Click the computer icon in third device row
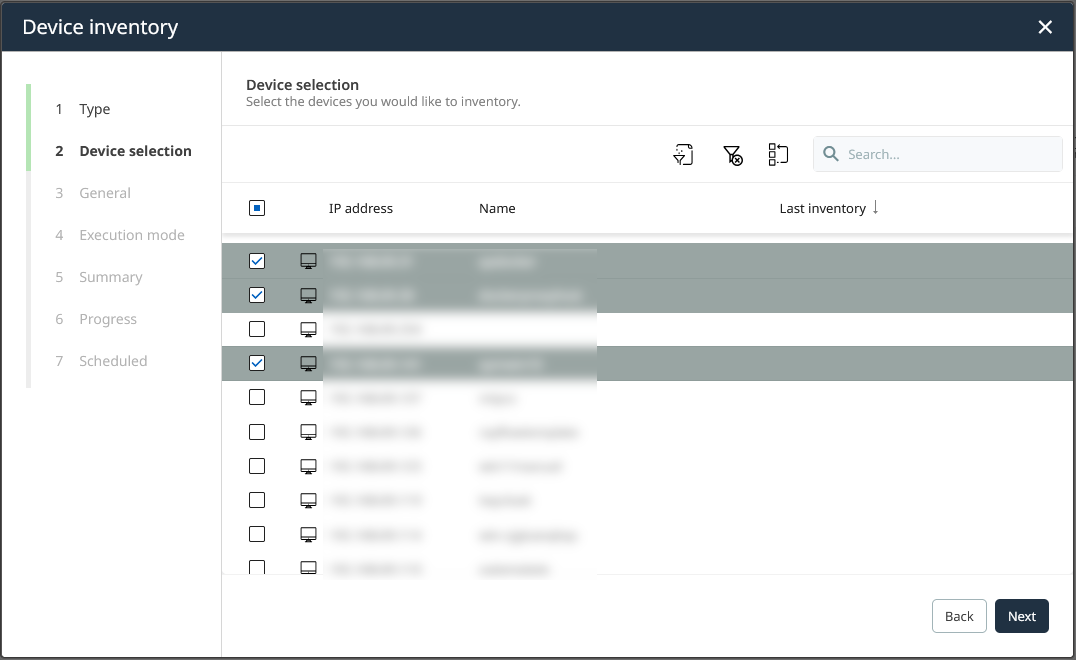Image resolution: width=1076 pixels, height=660 pixels. (x=309, y=329)
